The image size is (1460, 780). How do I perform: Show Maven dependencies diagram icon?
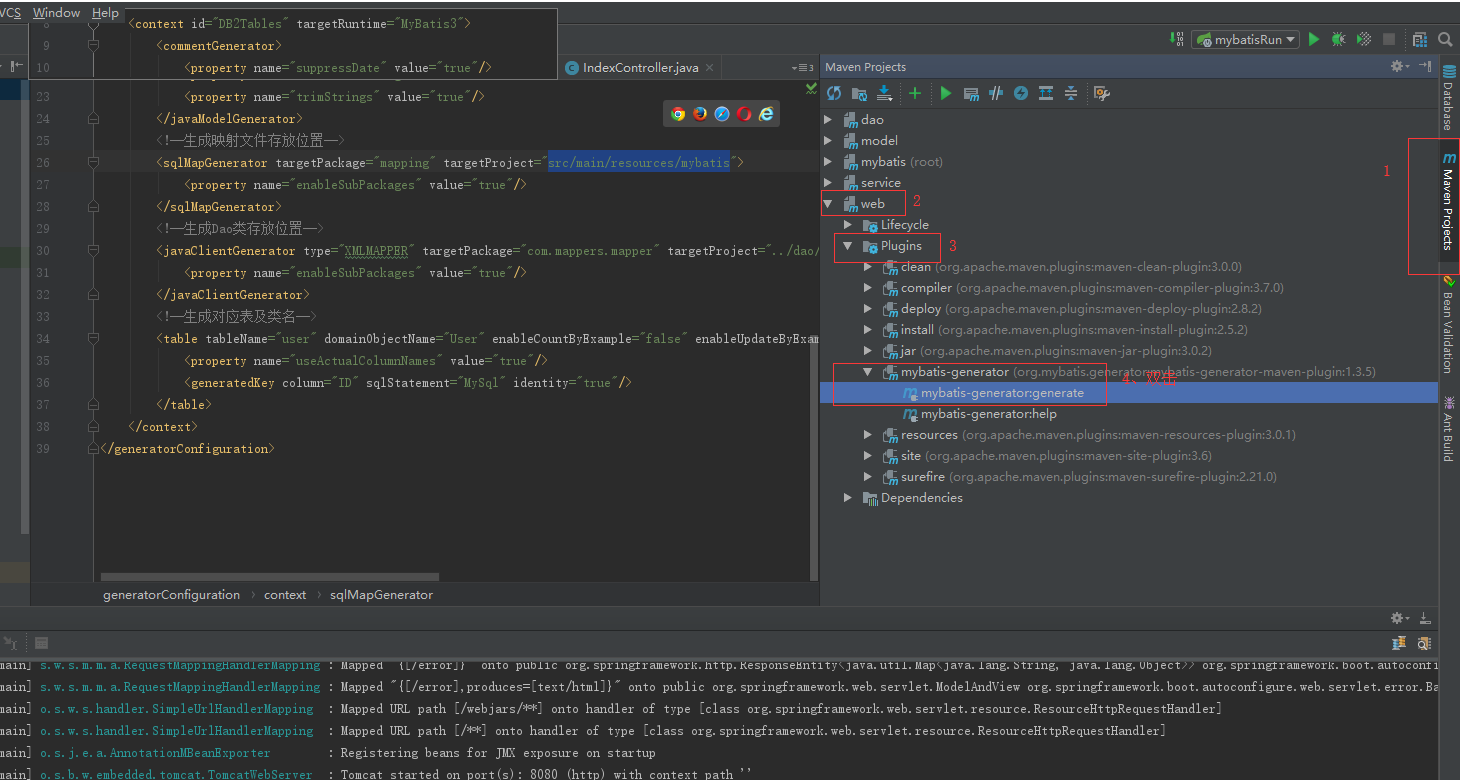(1046, 93)
